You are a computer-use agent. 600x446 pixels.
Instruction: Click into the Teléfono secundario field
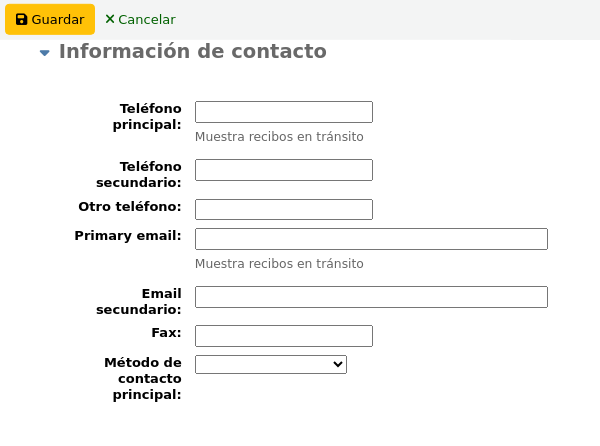283,170
